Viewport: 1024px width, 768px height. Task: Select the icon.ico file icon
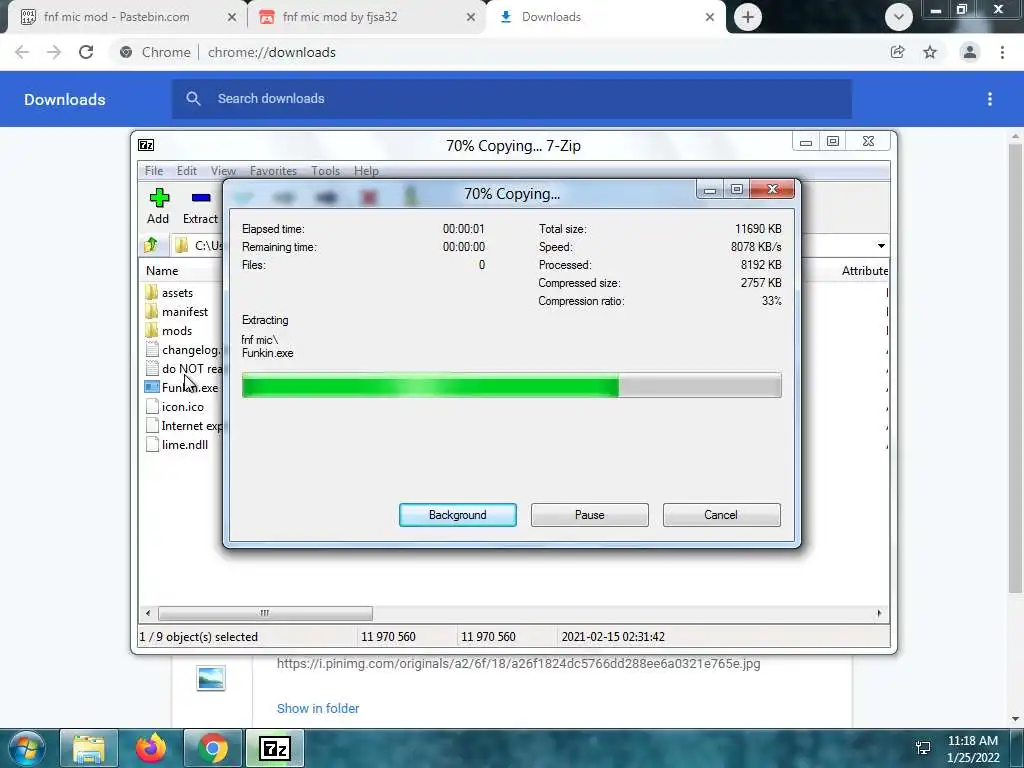[152, 406]
